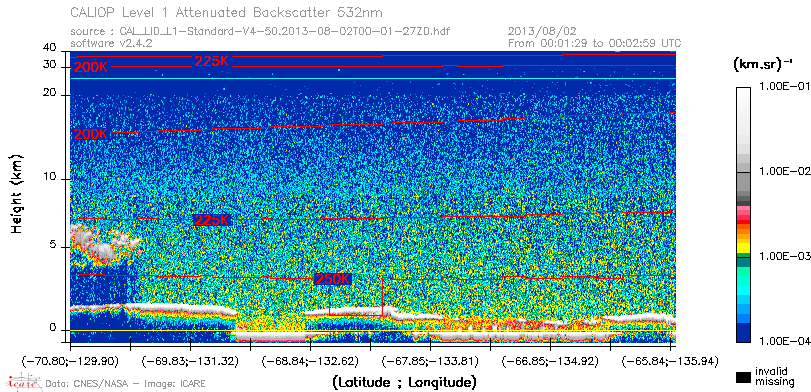
Task: Click the 225K label near top of plot
Action: pos(212,61)
